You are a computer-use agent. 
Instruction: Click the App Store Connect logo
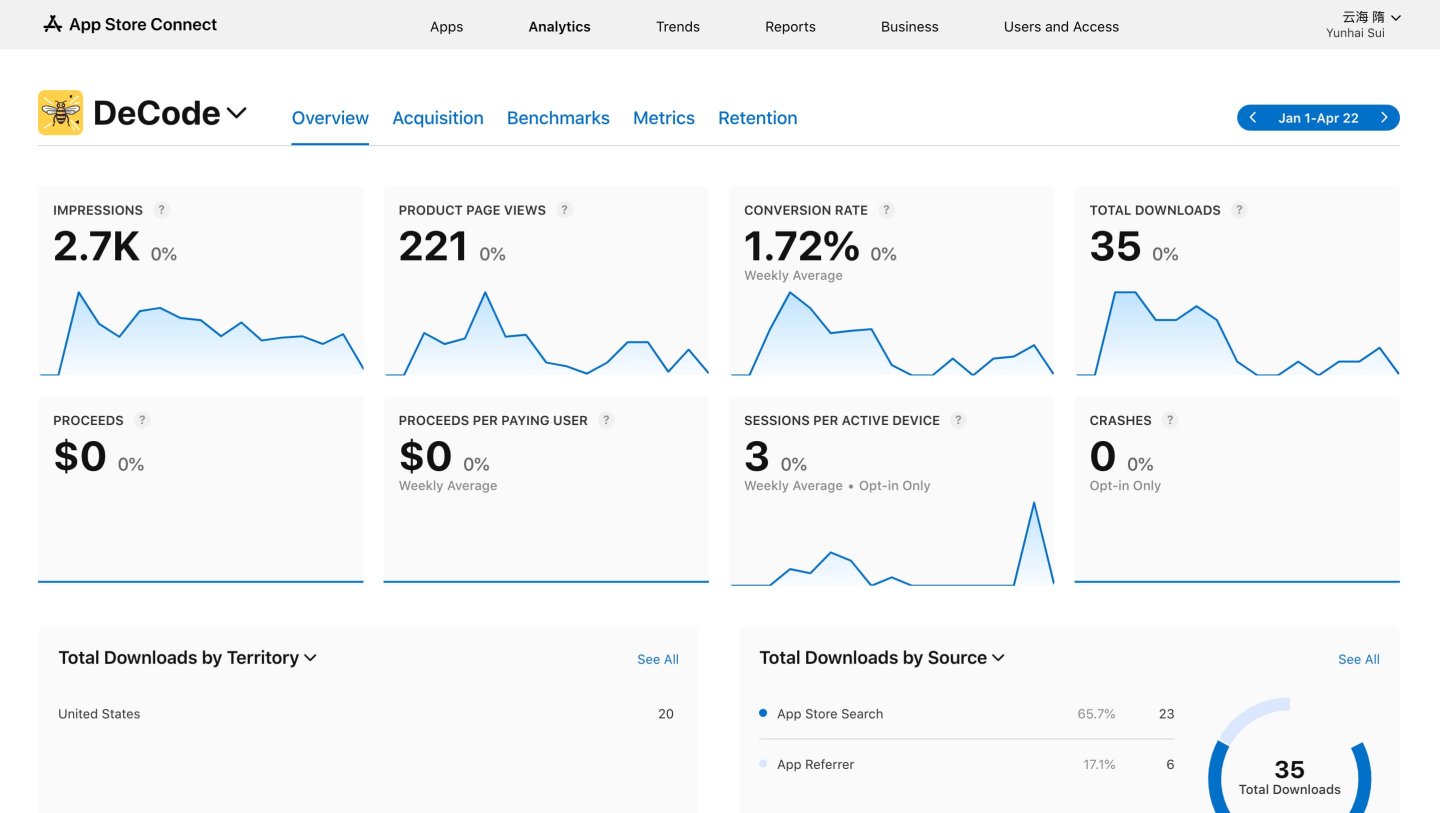(130, 25)
